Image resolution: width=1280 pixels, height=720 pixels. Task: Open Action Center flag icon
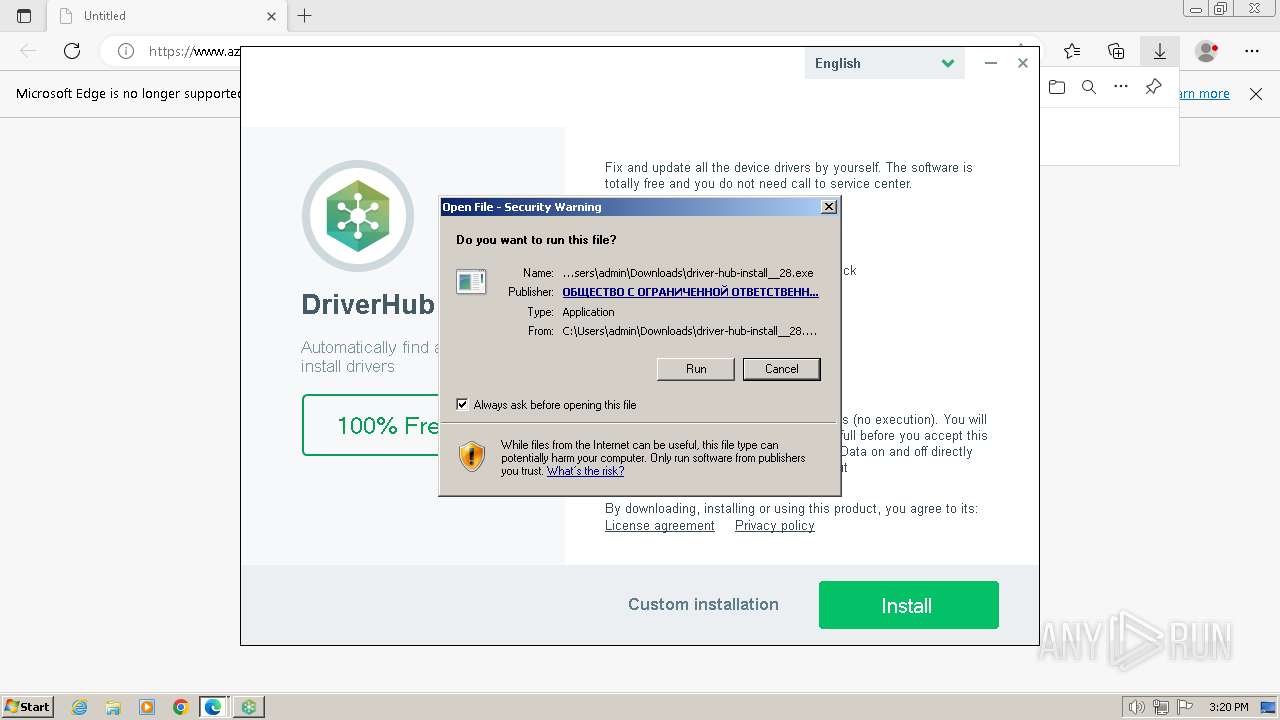(1185, 707)
